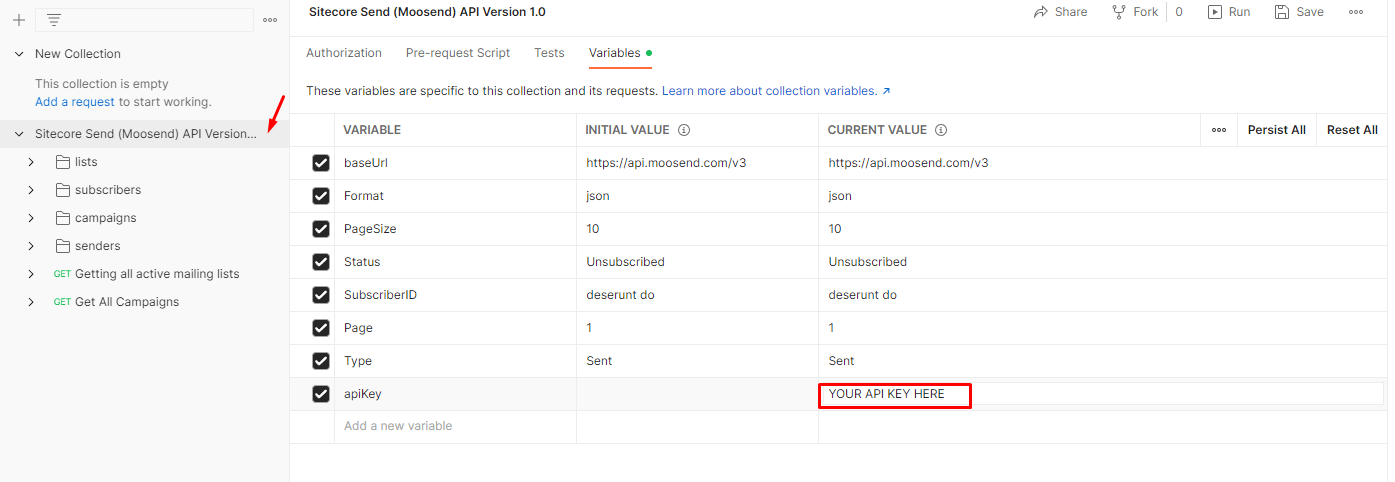Click the filter icon in sidebar search
1395x482 pixels.
54,20
